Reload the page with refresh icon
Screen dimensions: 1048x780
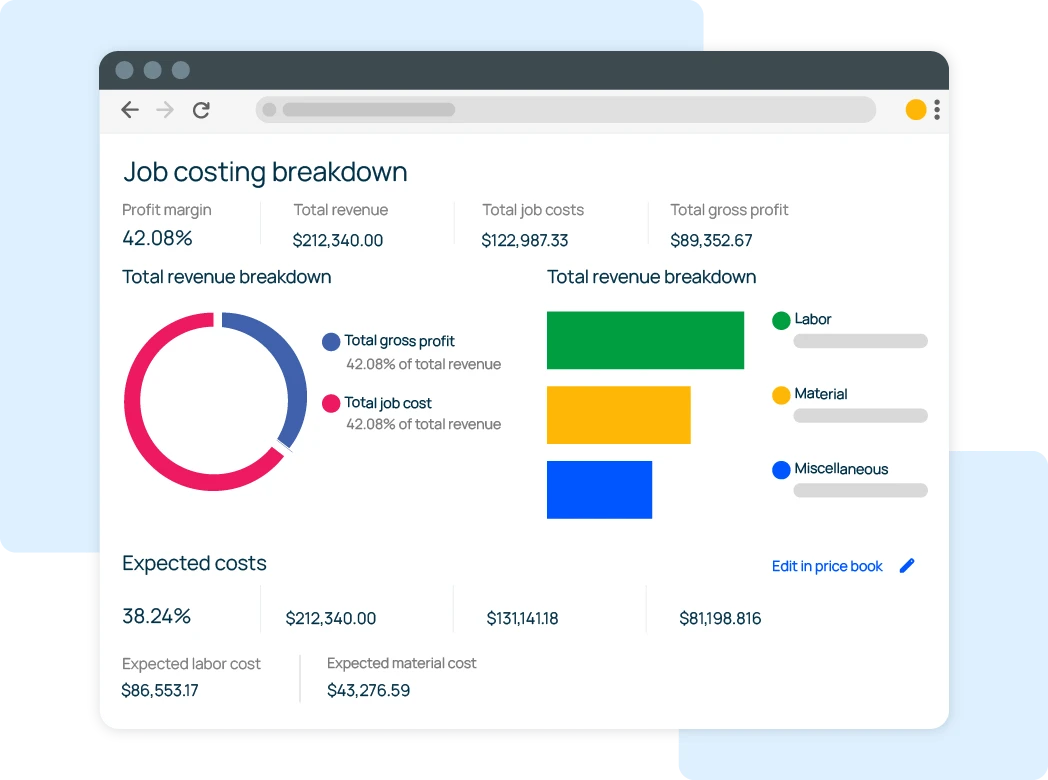[x=201, y=110]
